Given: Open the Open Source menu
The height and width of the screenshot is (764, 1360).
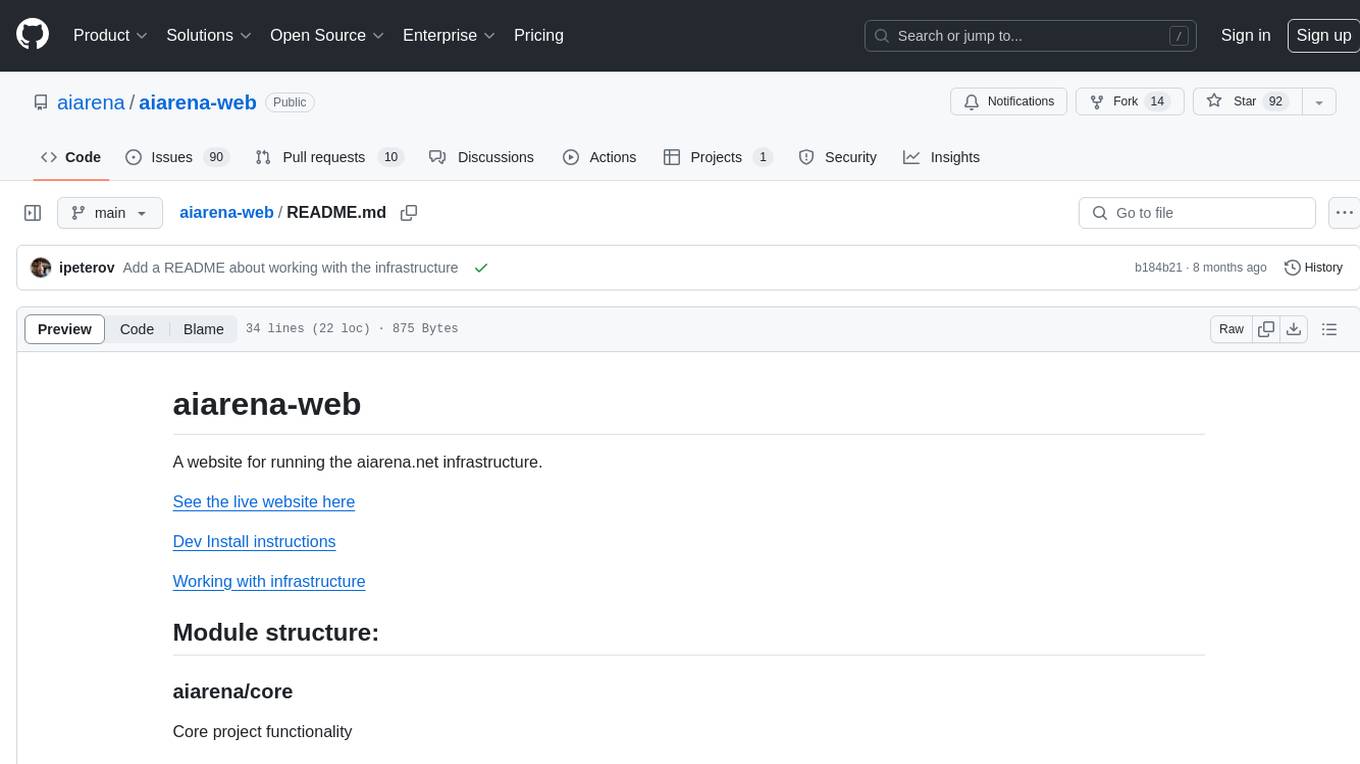Looking at the screenshot, I should (327, 35).
